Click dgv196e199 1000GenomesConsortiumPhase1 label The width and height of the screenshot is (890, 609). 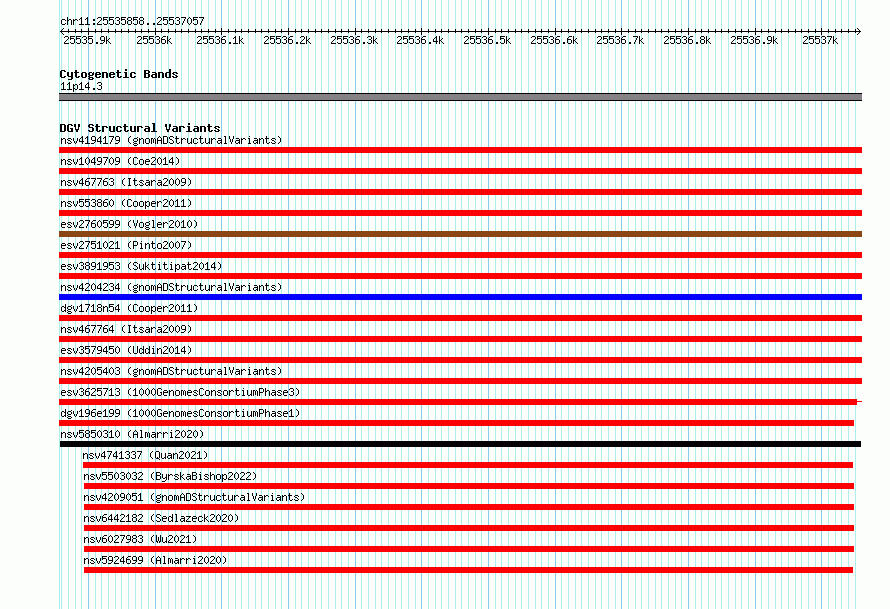pos(180,413)
